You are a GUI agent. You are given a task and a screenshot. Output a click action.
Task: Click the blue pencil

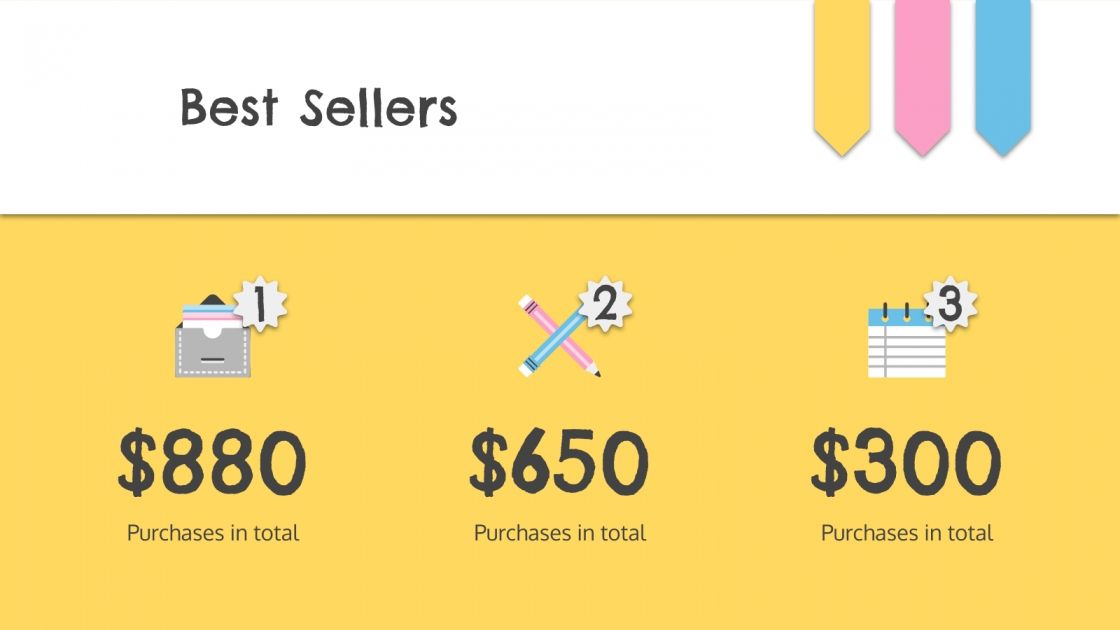point(548,344)
